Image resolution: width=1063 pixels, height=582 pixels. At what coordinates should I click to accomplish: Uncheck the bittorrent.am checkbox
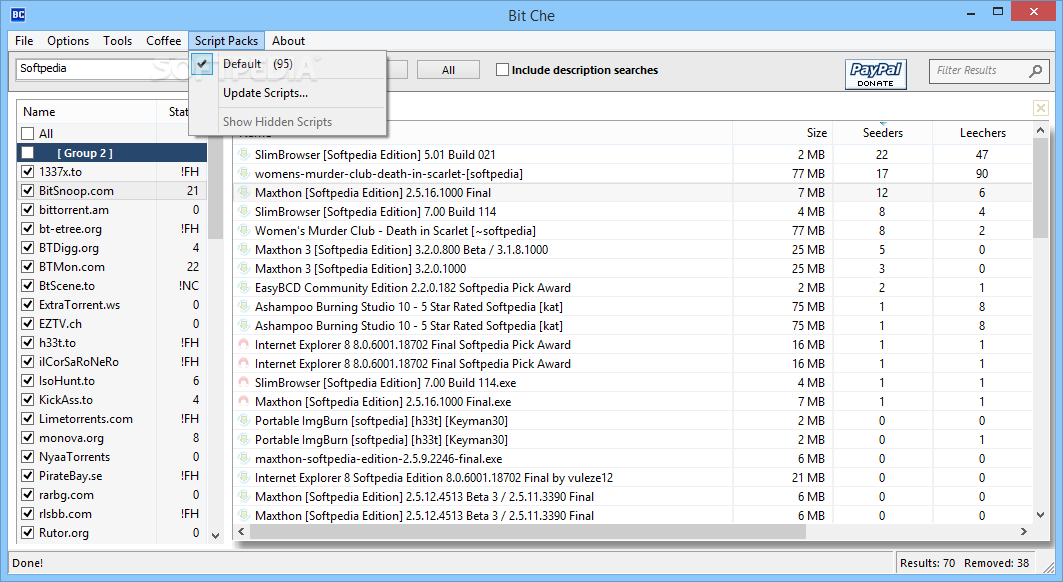(x=28, y=210)
